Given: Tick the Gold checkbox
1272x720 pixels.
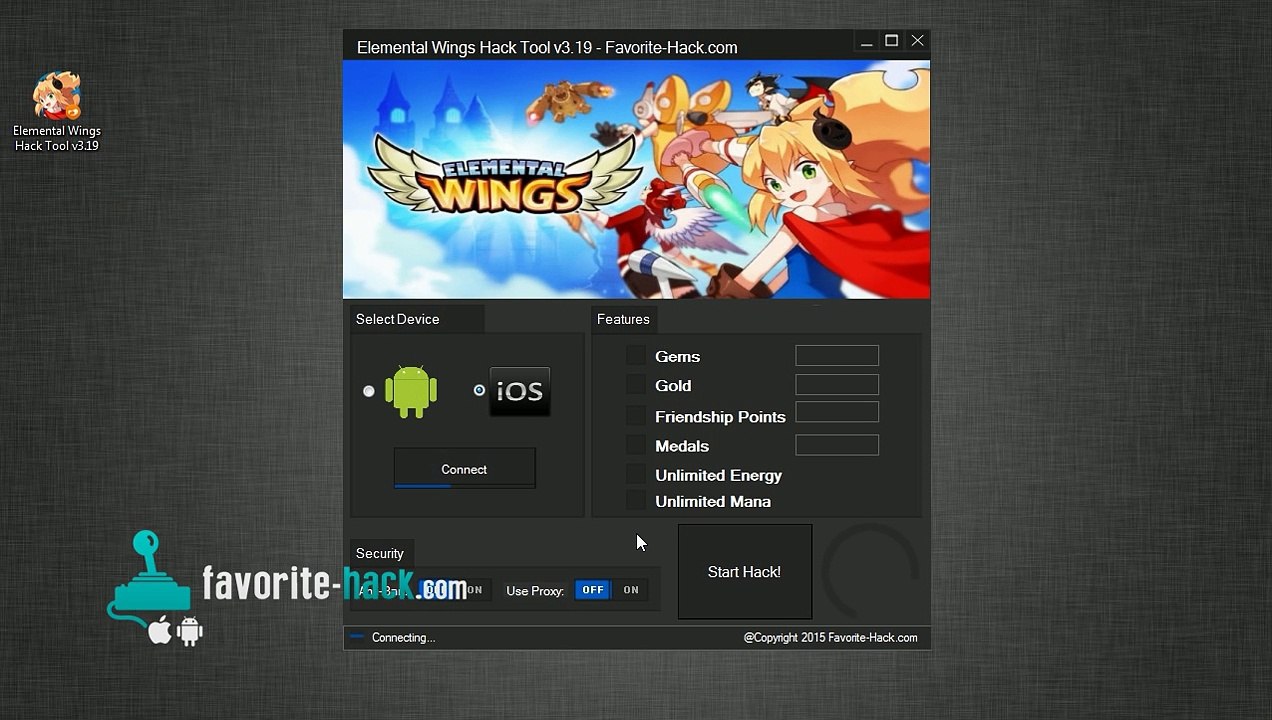Looking at the screenshot, I should pos(636,385).
